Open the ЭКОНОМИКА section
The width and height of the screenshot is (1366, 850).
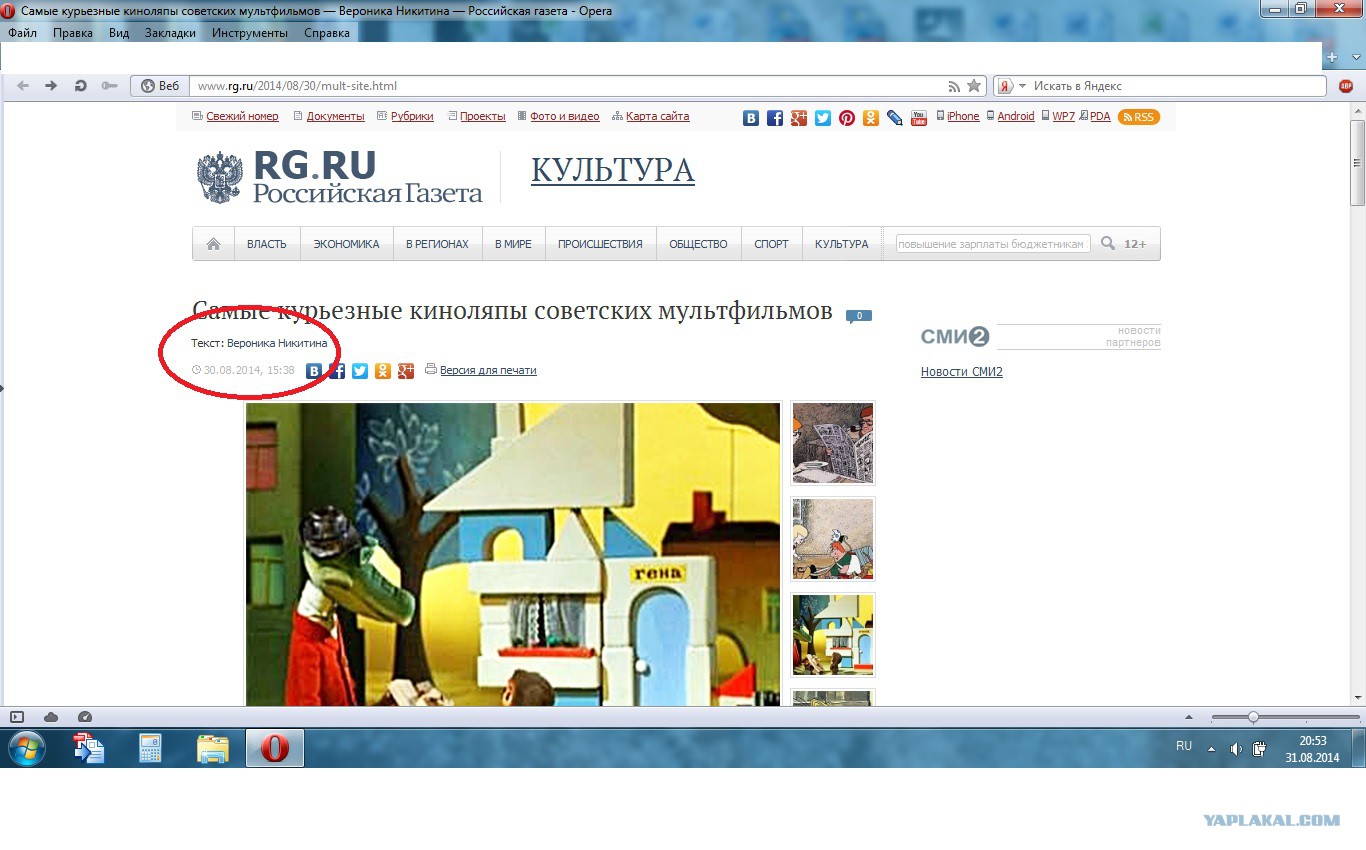tap(346, 244)
